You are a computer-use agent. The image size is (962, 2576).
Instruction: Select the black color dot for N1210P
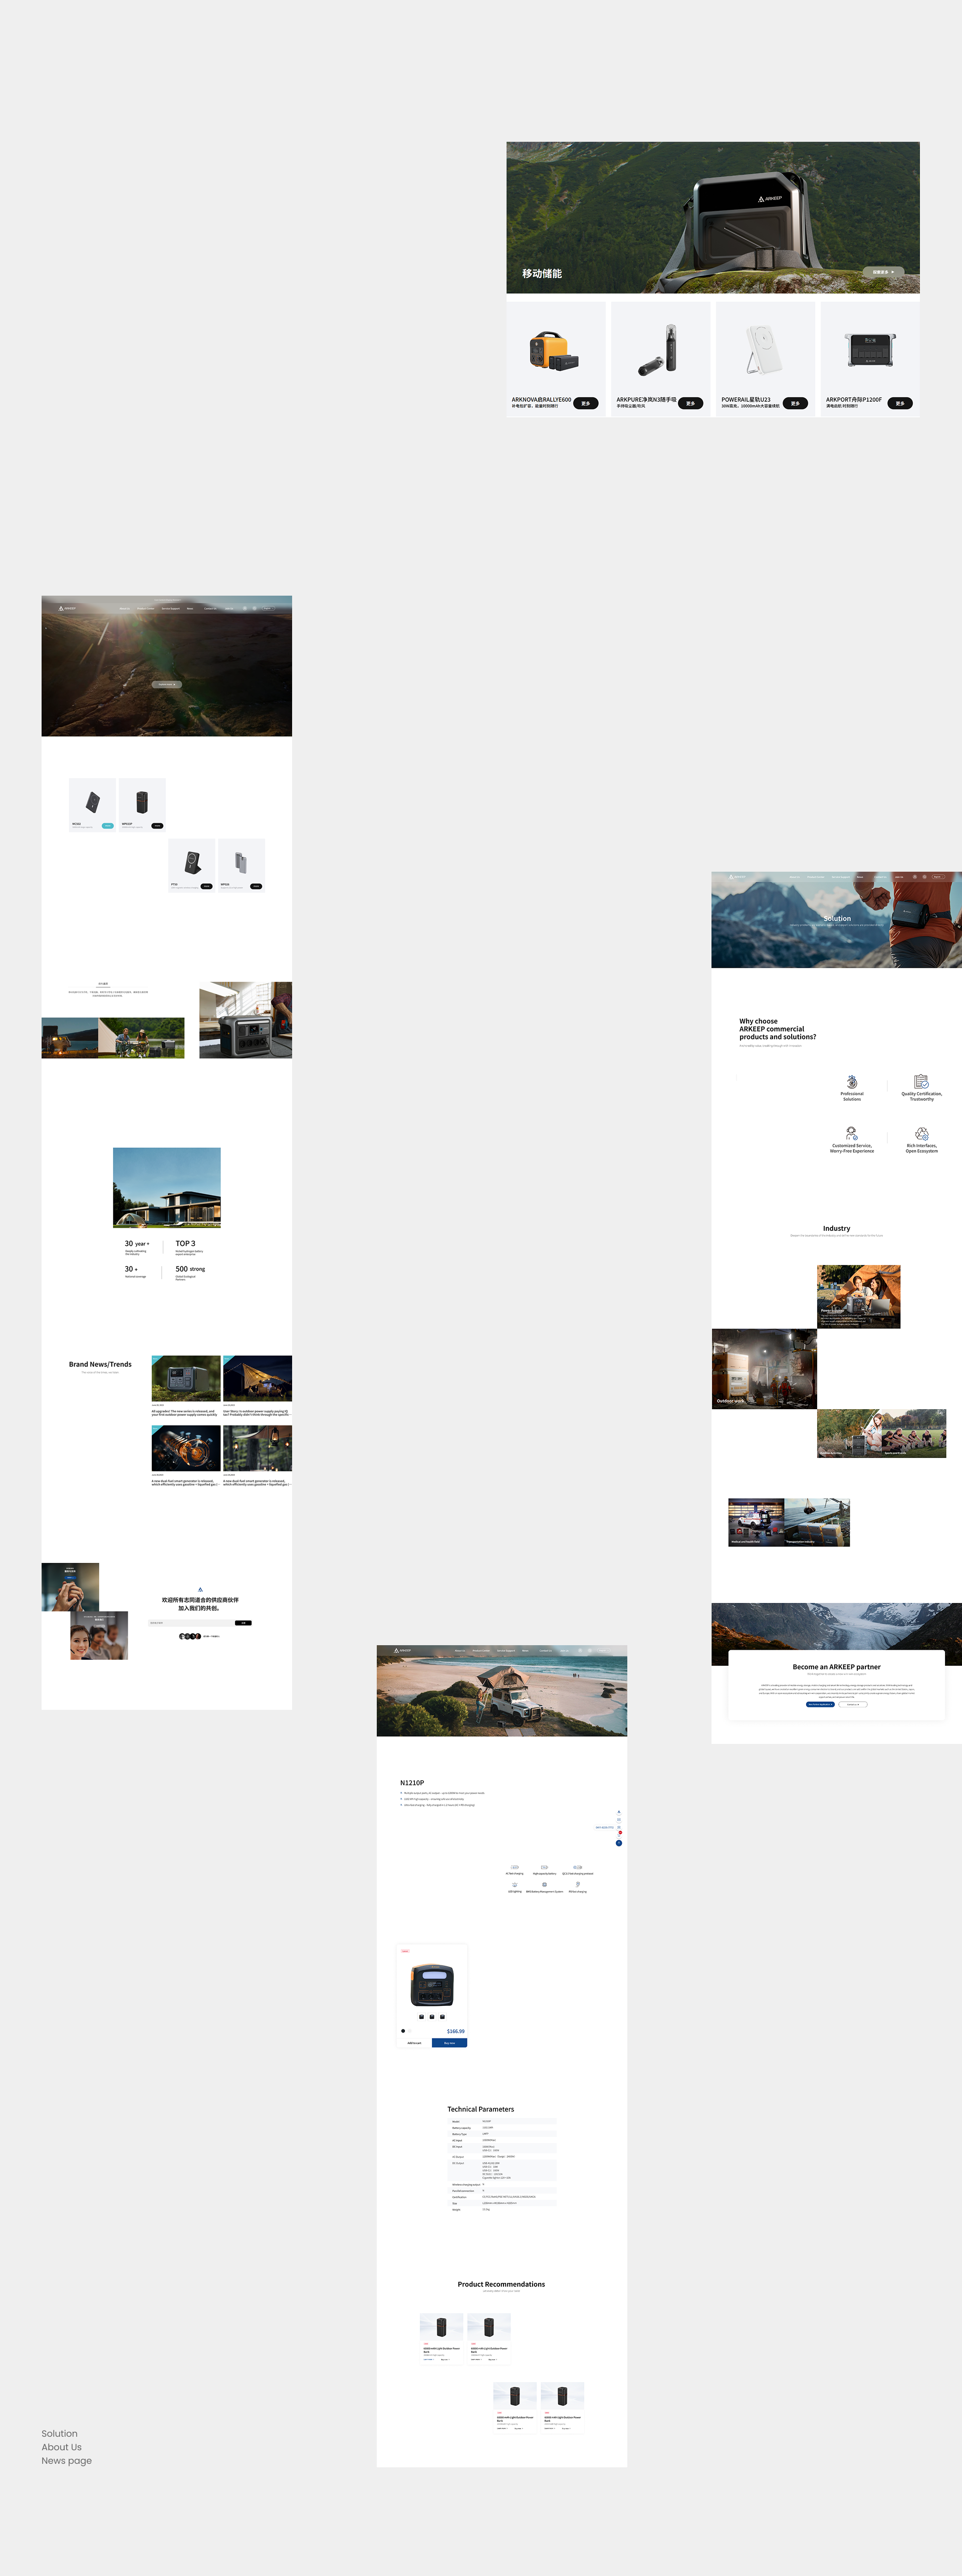click(x=403, y=2031)
